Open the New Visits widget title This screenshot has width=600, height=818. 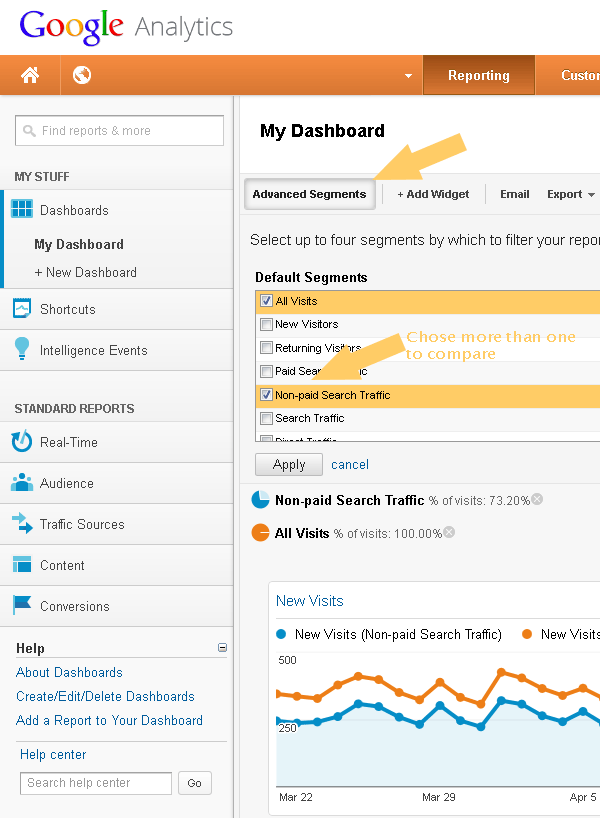click(x=309, y=601)
